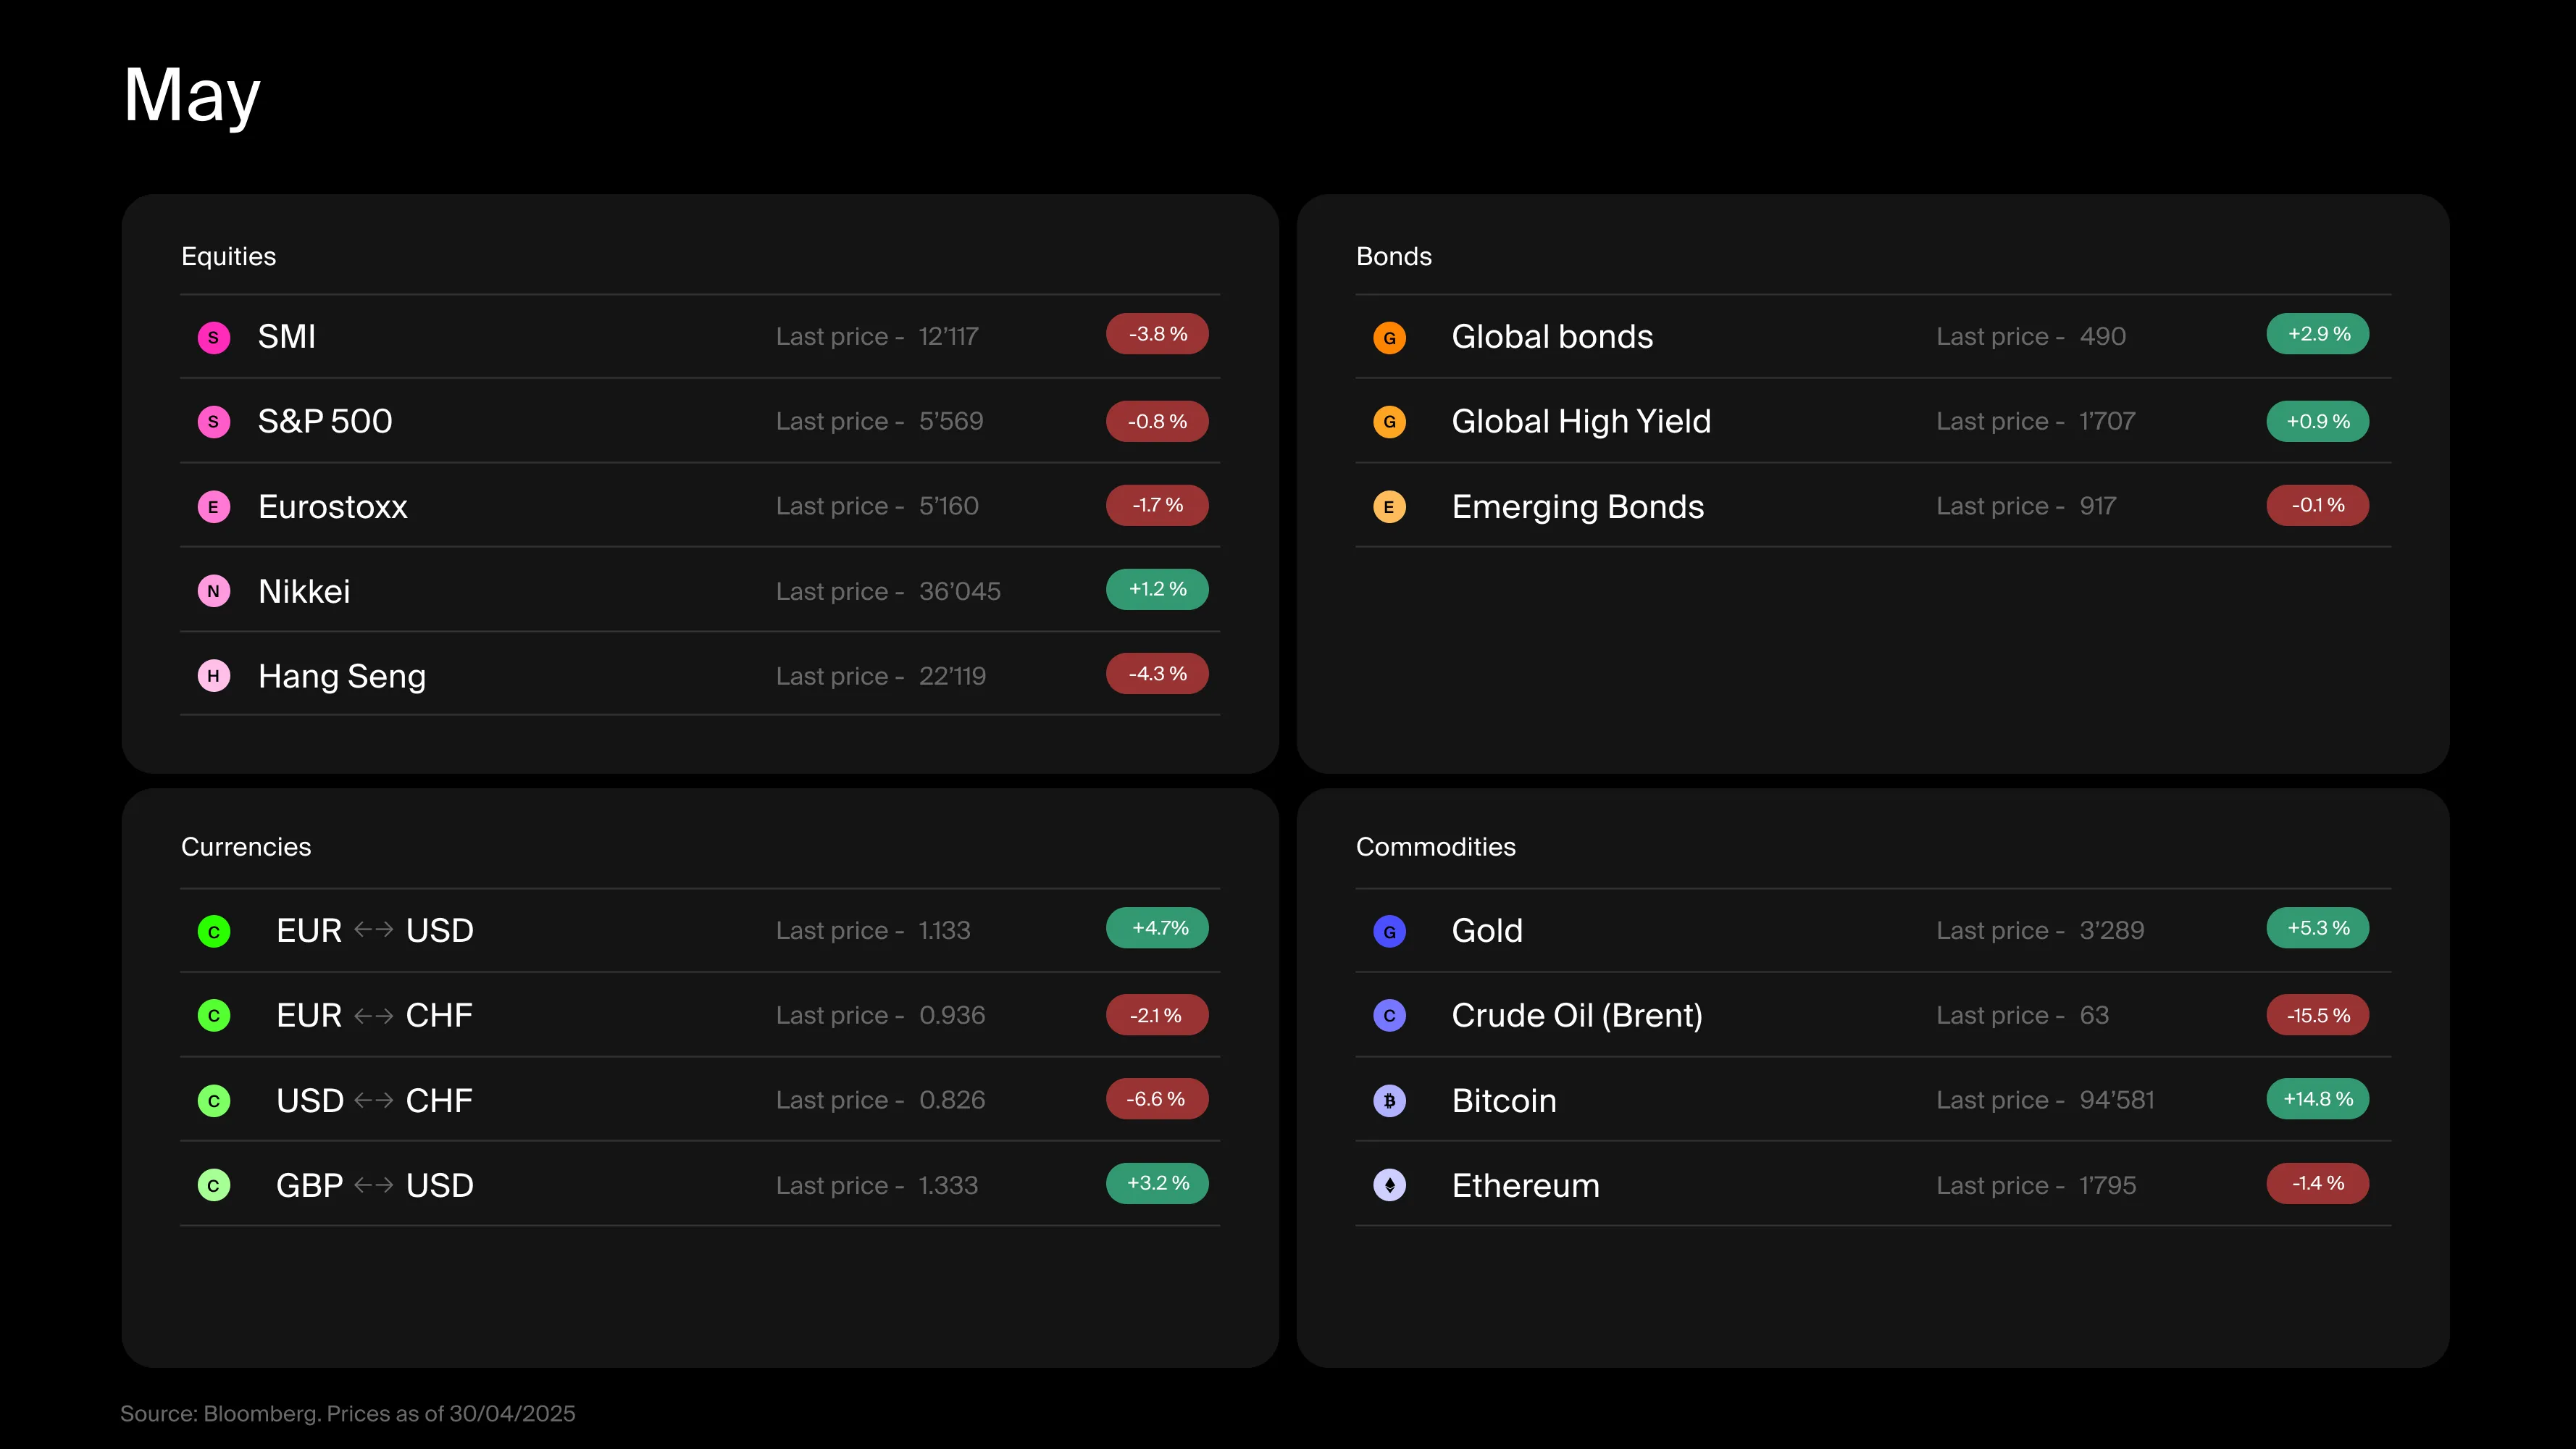Click the Eurostoxx E circle icon
Image resolution: width=2576 pixels, height=1449 pixels.
[213, 507]
